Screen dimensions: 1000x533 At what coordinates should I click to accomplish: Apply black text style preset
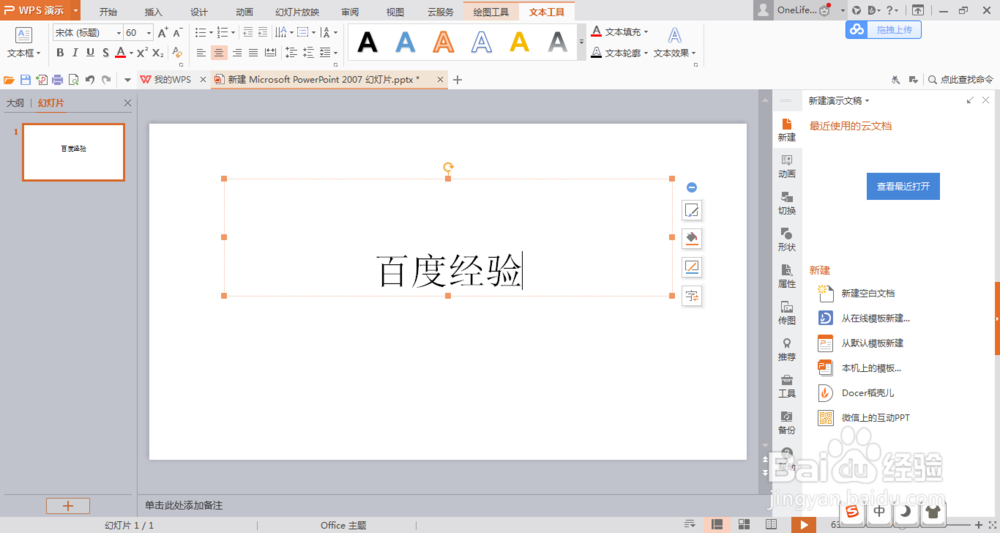click(367, 43)
